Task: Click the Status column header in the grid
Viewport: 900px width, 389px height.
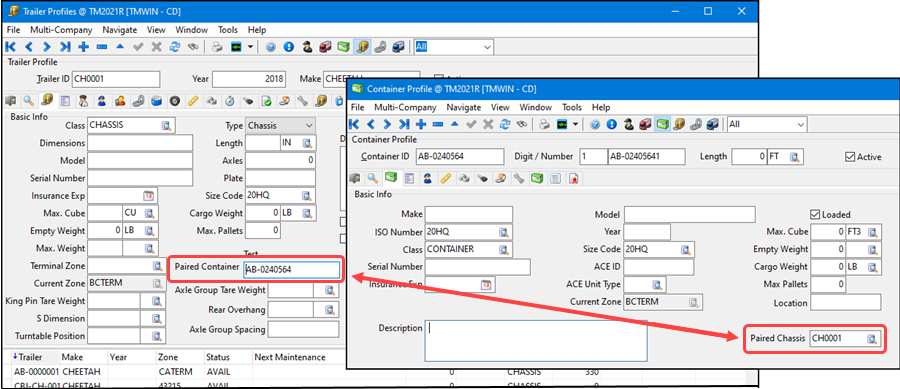Action: click(x=218, y=357)
